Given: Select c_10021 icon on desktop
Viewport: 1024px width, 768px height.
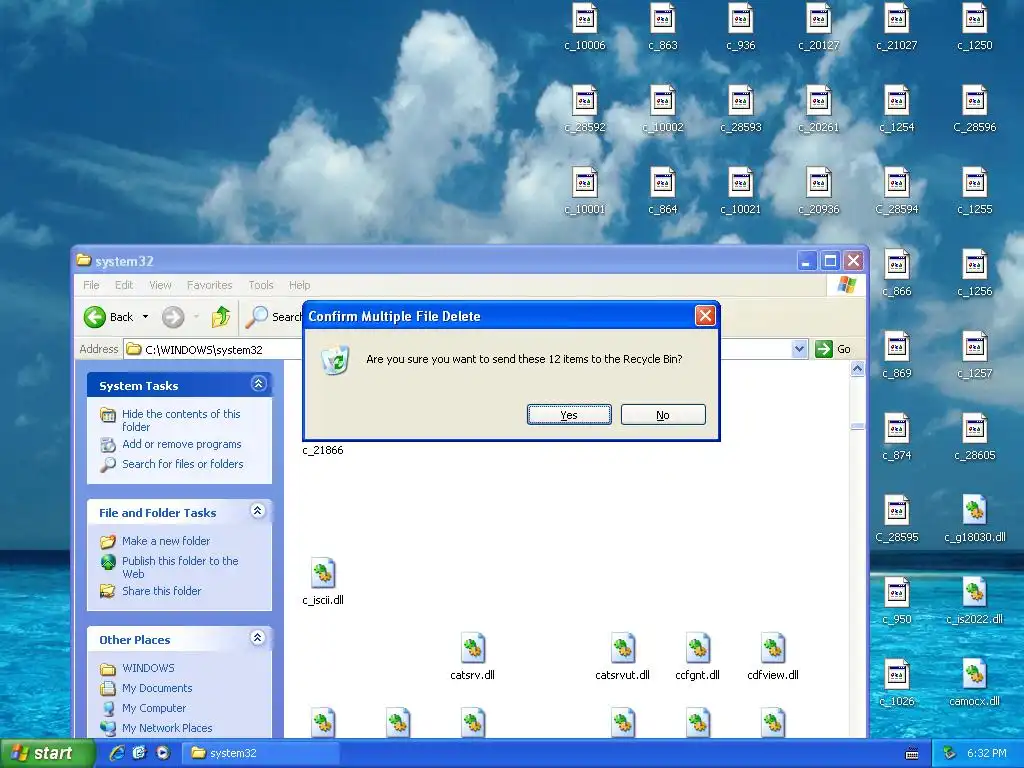Looking at the screenshot, I should [x=741, y=183].
